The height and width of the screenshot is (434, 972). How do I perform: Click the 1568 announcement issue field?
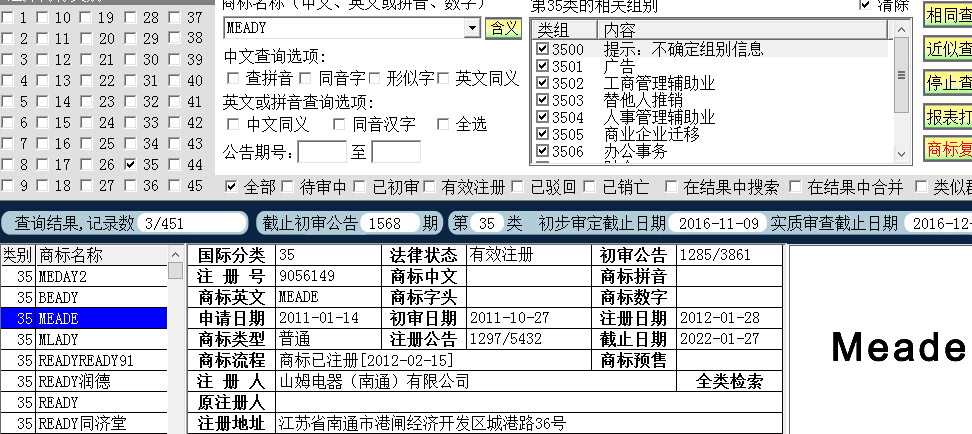coord(391,223)
